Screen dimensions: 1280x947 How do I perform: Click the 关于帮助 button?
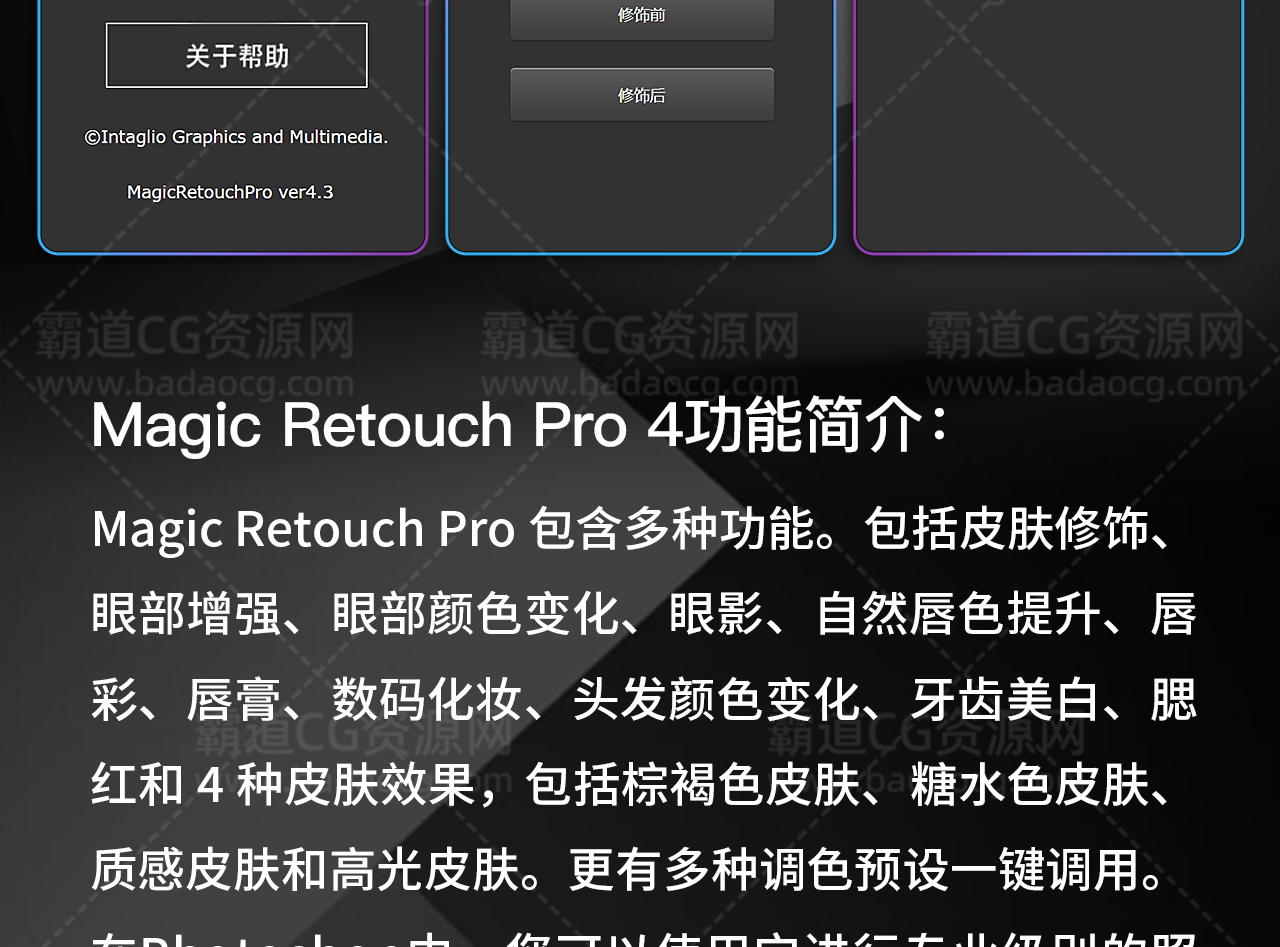(237, 56)
